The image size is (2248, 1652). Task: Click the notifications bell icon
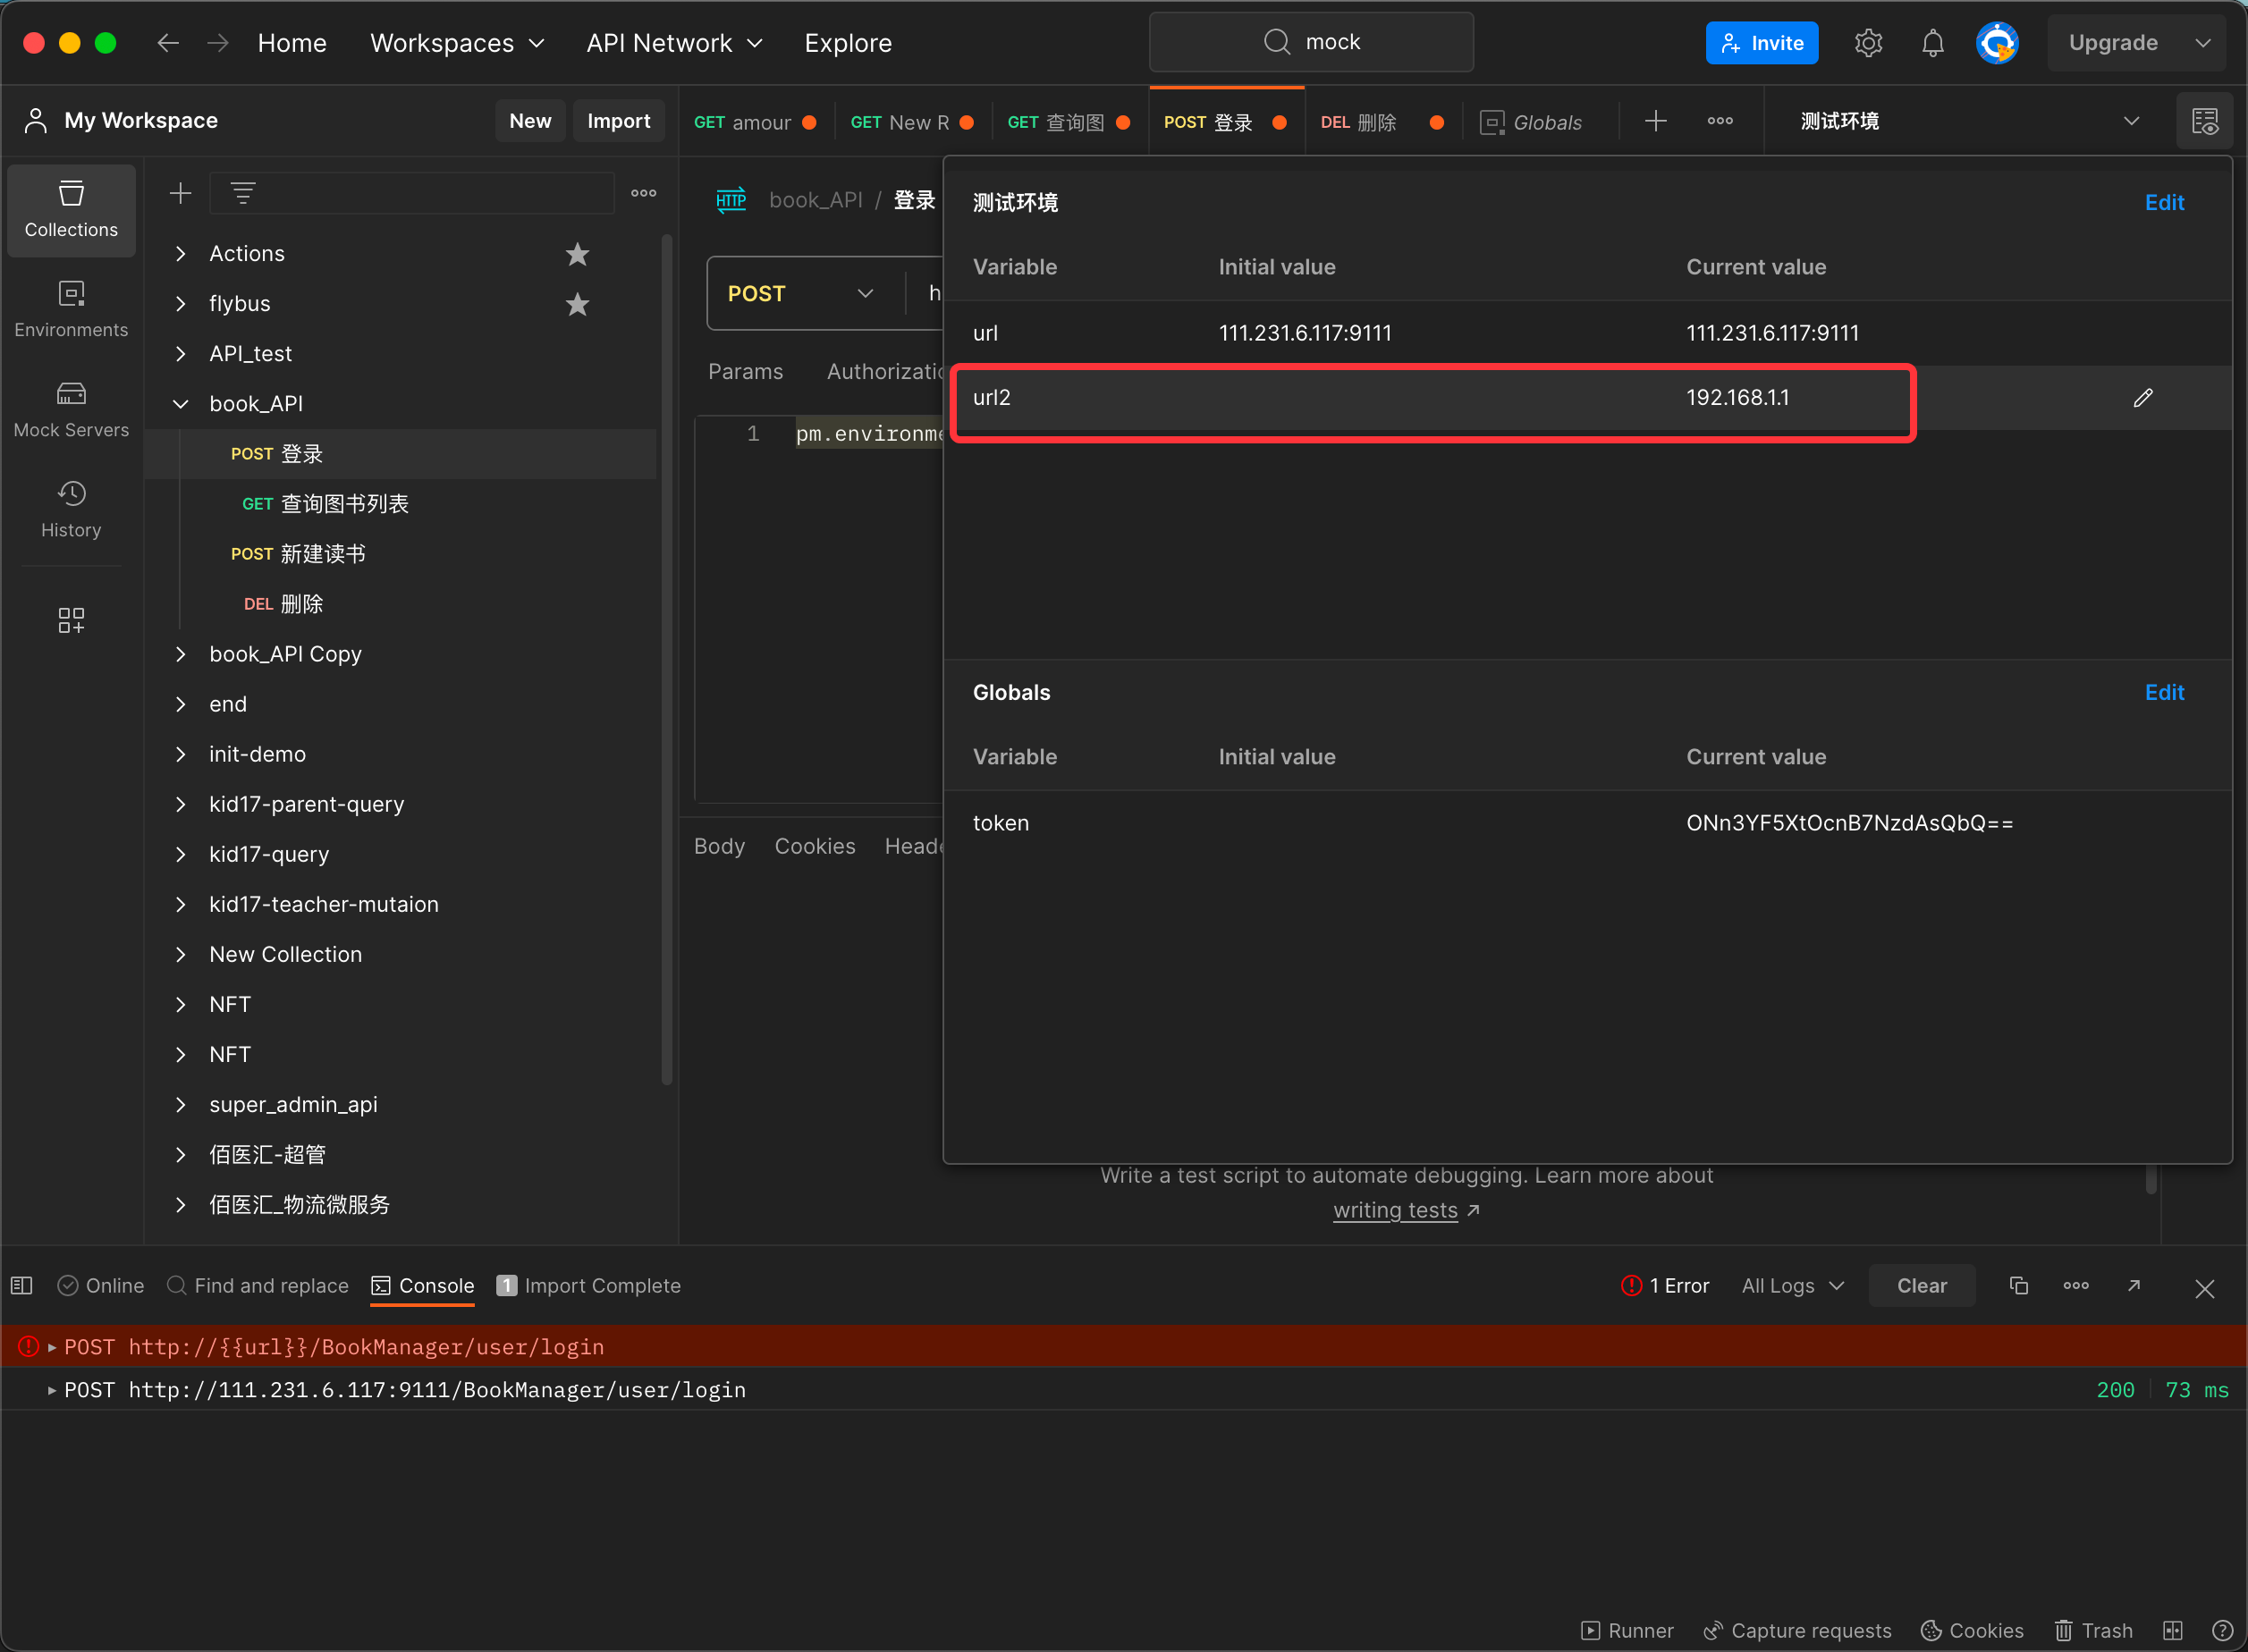[x=1932, y=43]
